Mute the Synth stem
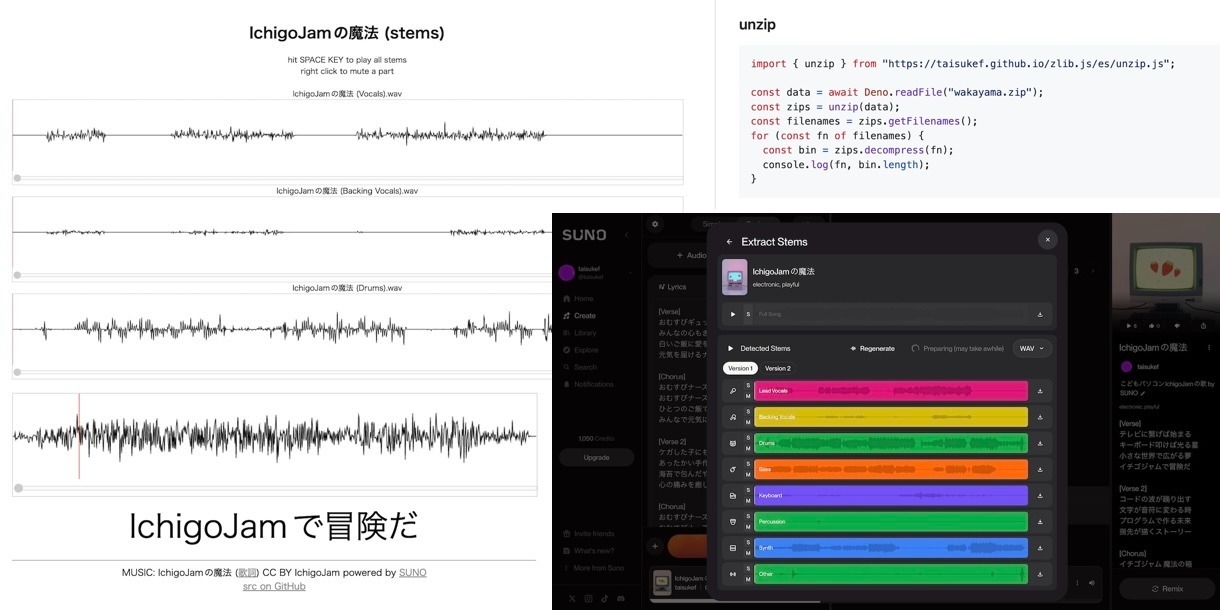This screenshot has width=1220, height=610. (748, 553)
